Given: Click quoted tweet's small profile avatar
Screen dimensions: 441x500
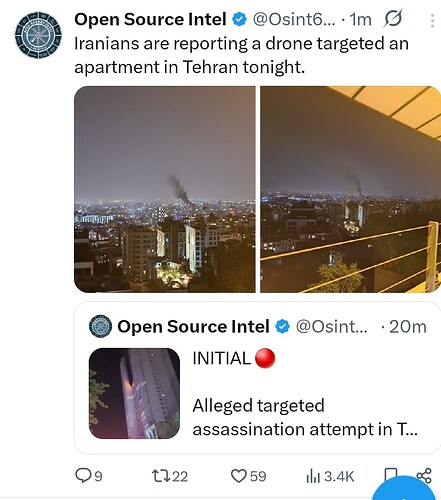Looking at the screenshot, I should click(x=100, y=326).
